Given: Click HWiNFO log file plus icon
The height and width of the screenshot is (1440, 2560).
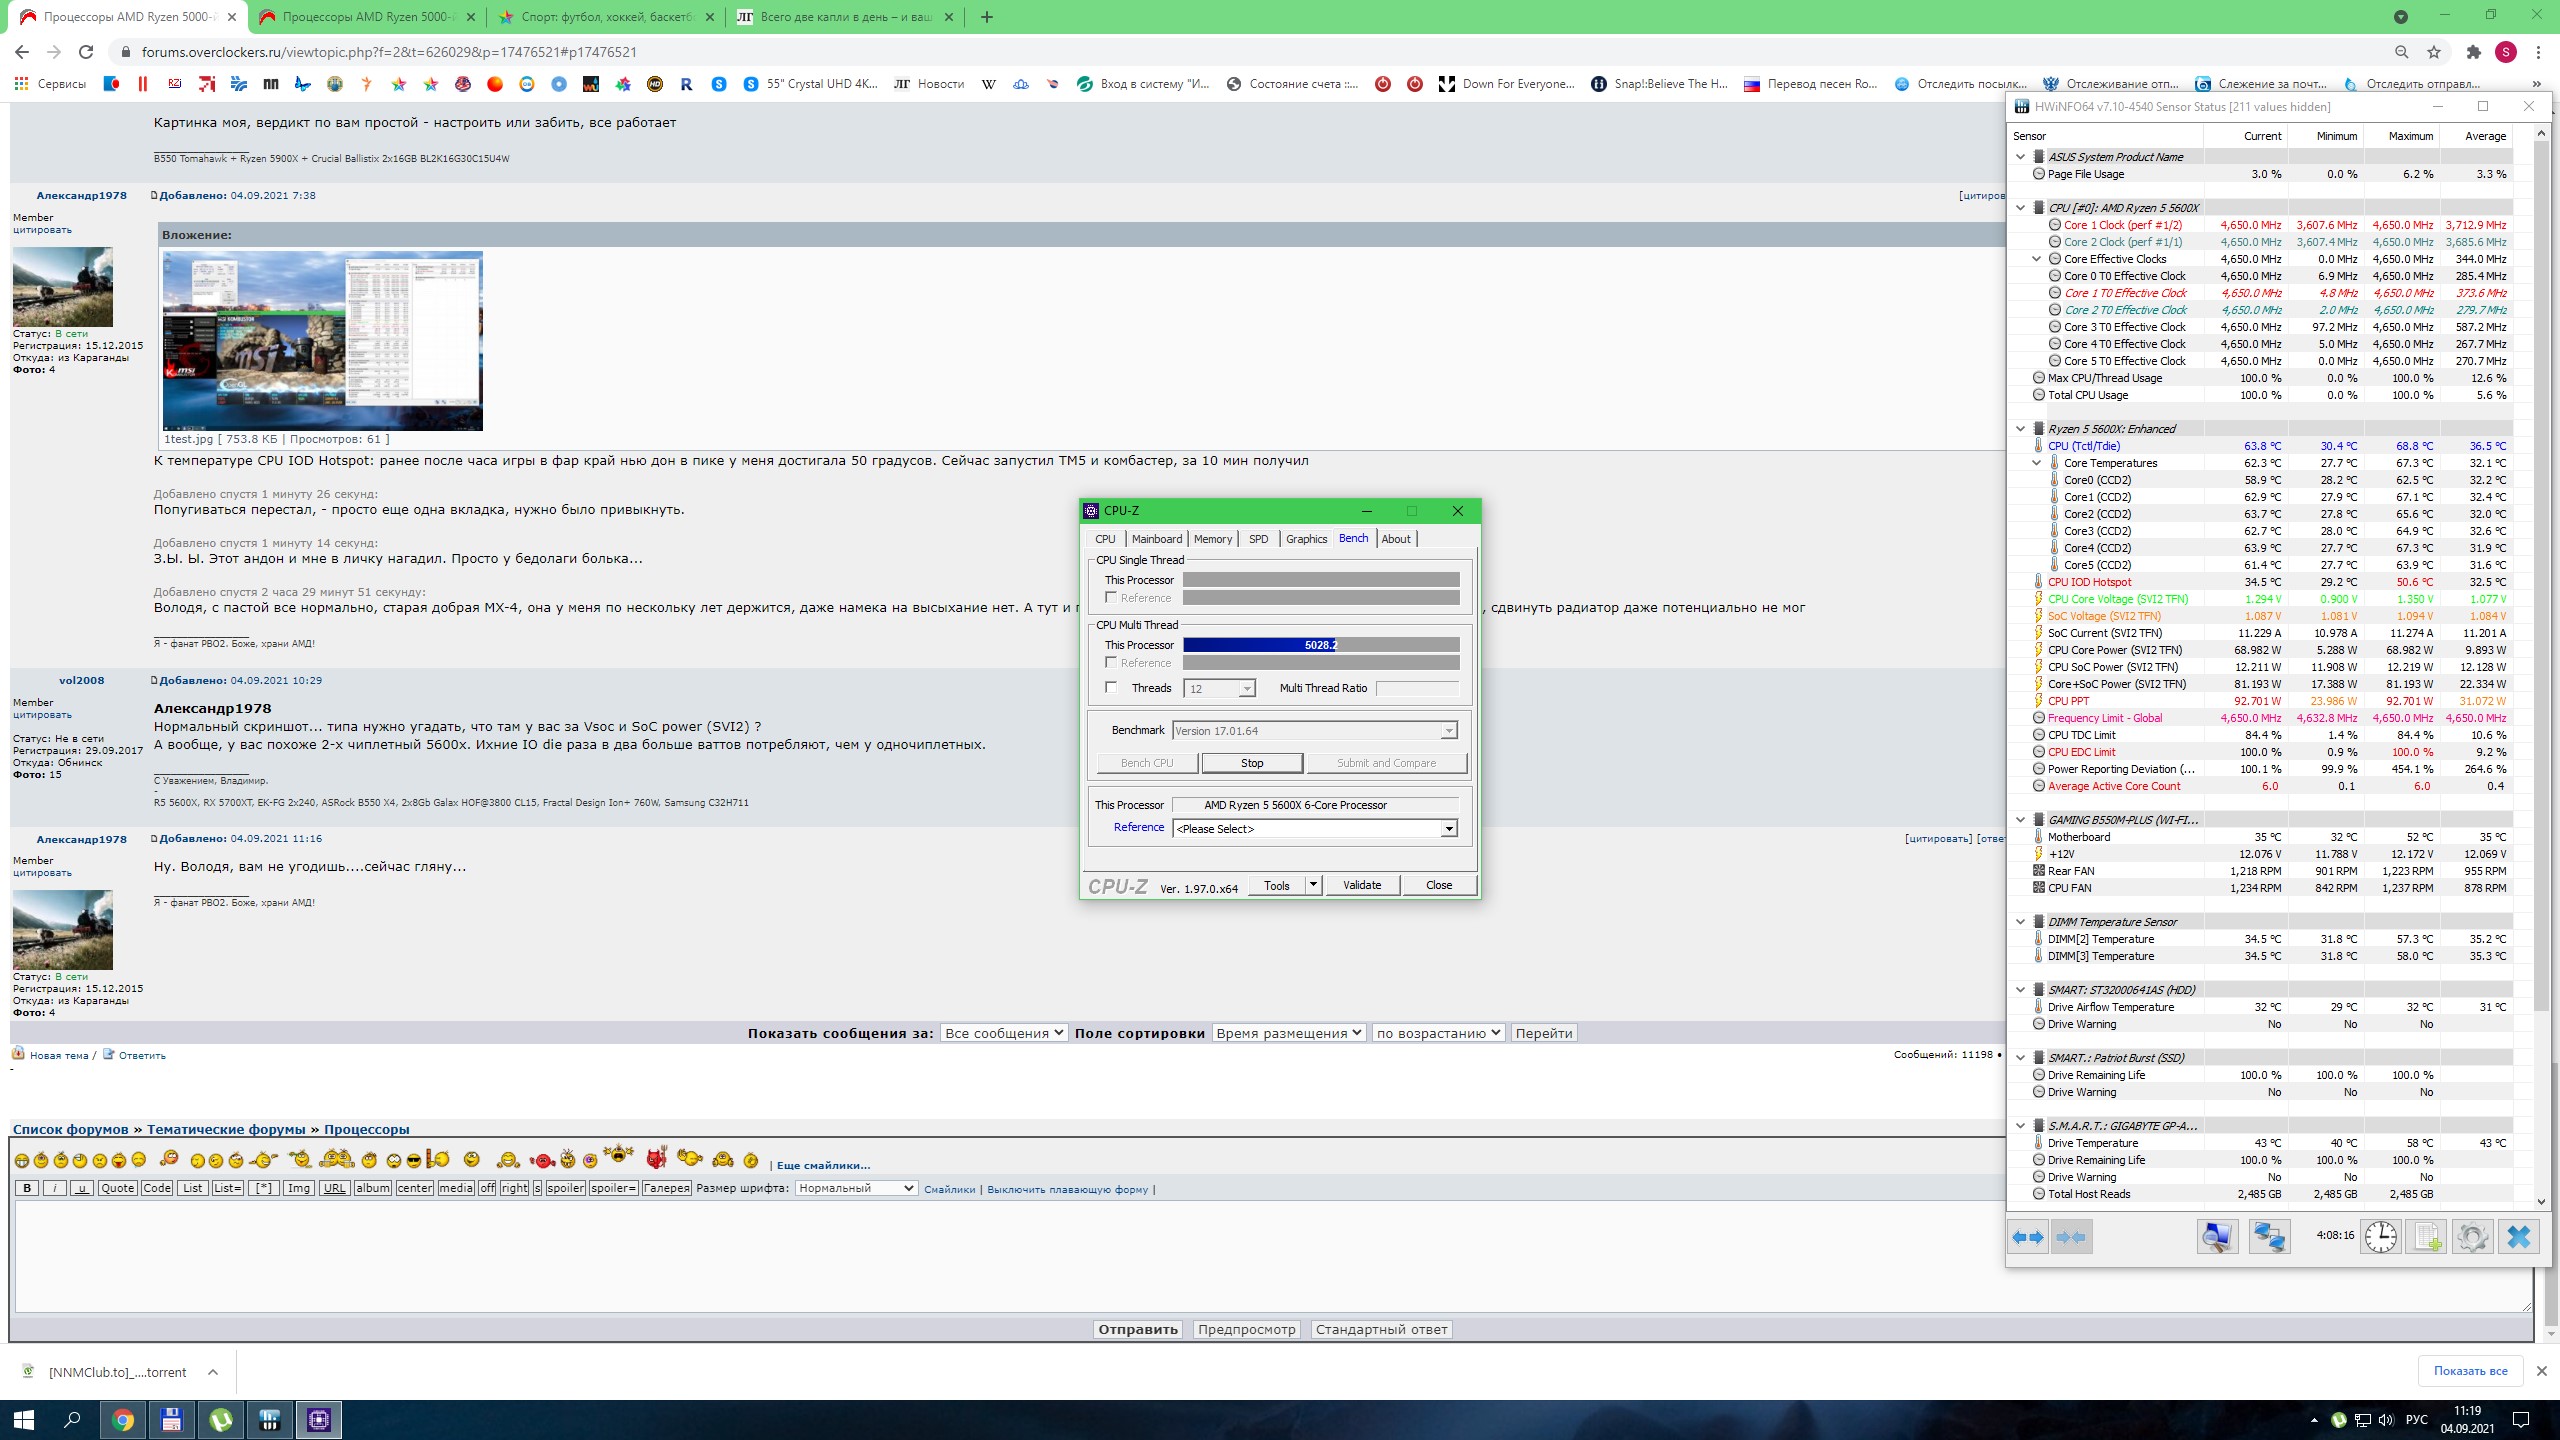Looking at the screenshot, I should (2427, 1237).
